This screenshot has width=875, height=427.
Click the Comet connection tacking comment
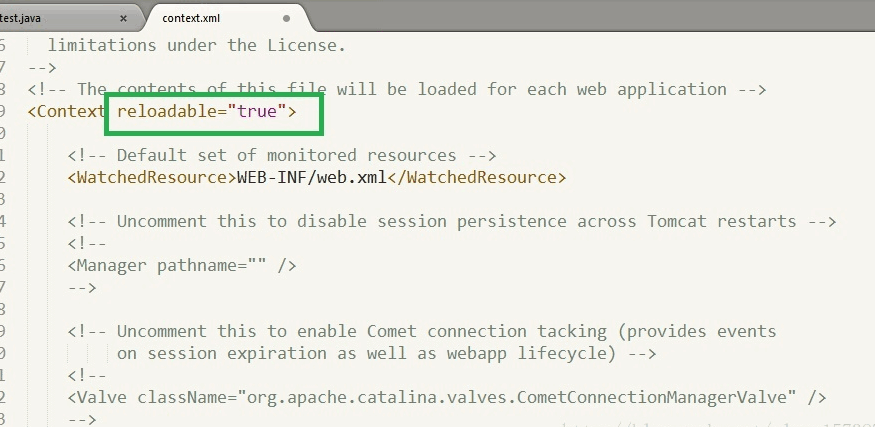422,331
